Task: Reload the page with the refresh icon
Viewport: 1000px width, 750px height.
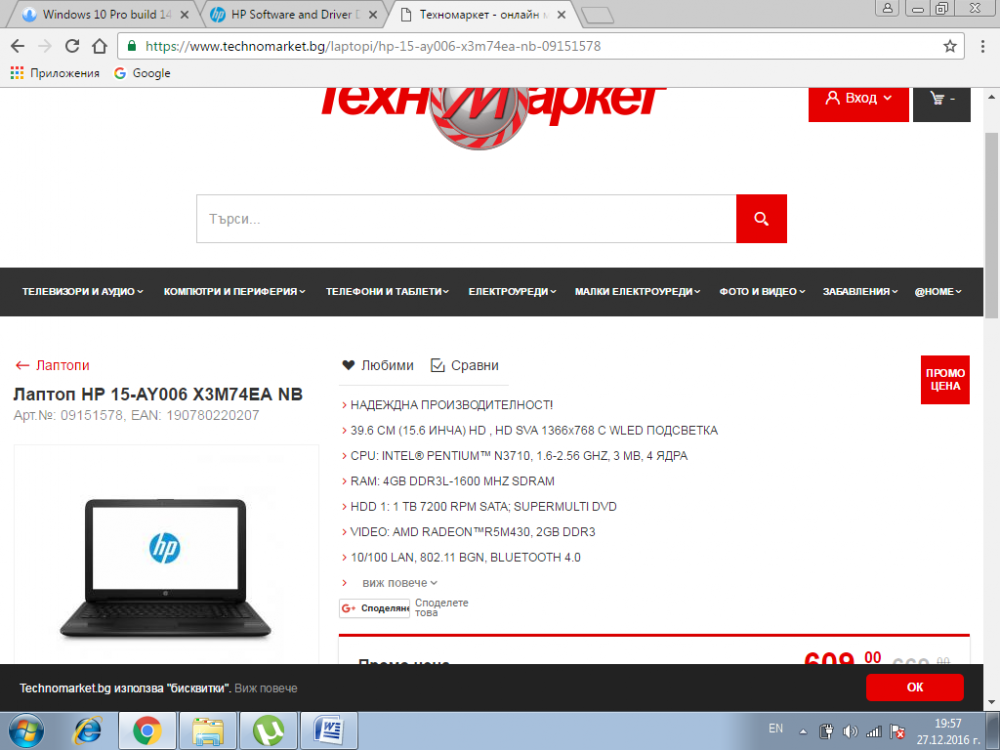Action: [x=72, y=46]
